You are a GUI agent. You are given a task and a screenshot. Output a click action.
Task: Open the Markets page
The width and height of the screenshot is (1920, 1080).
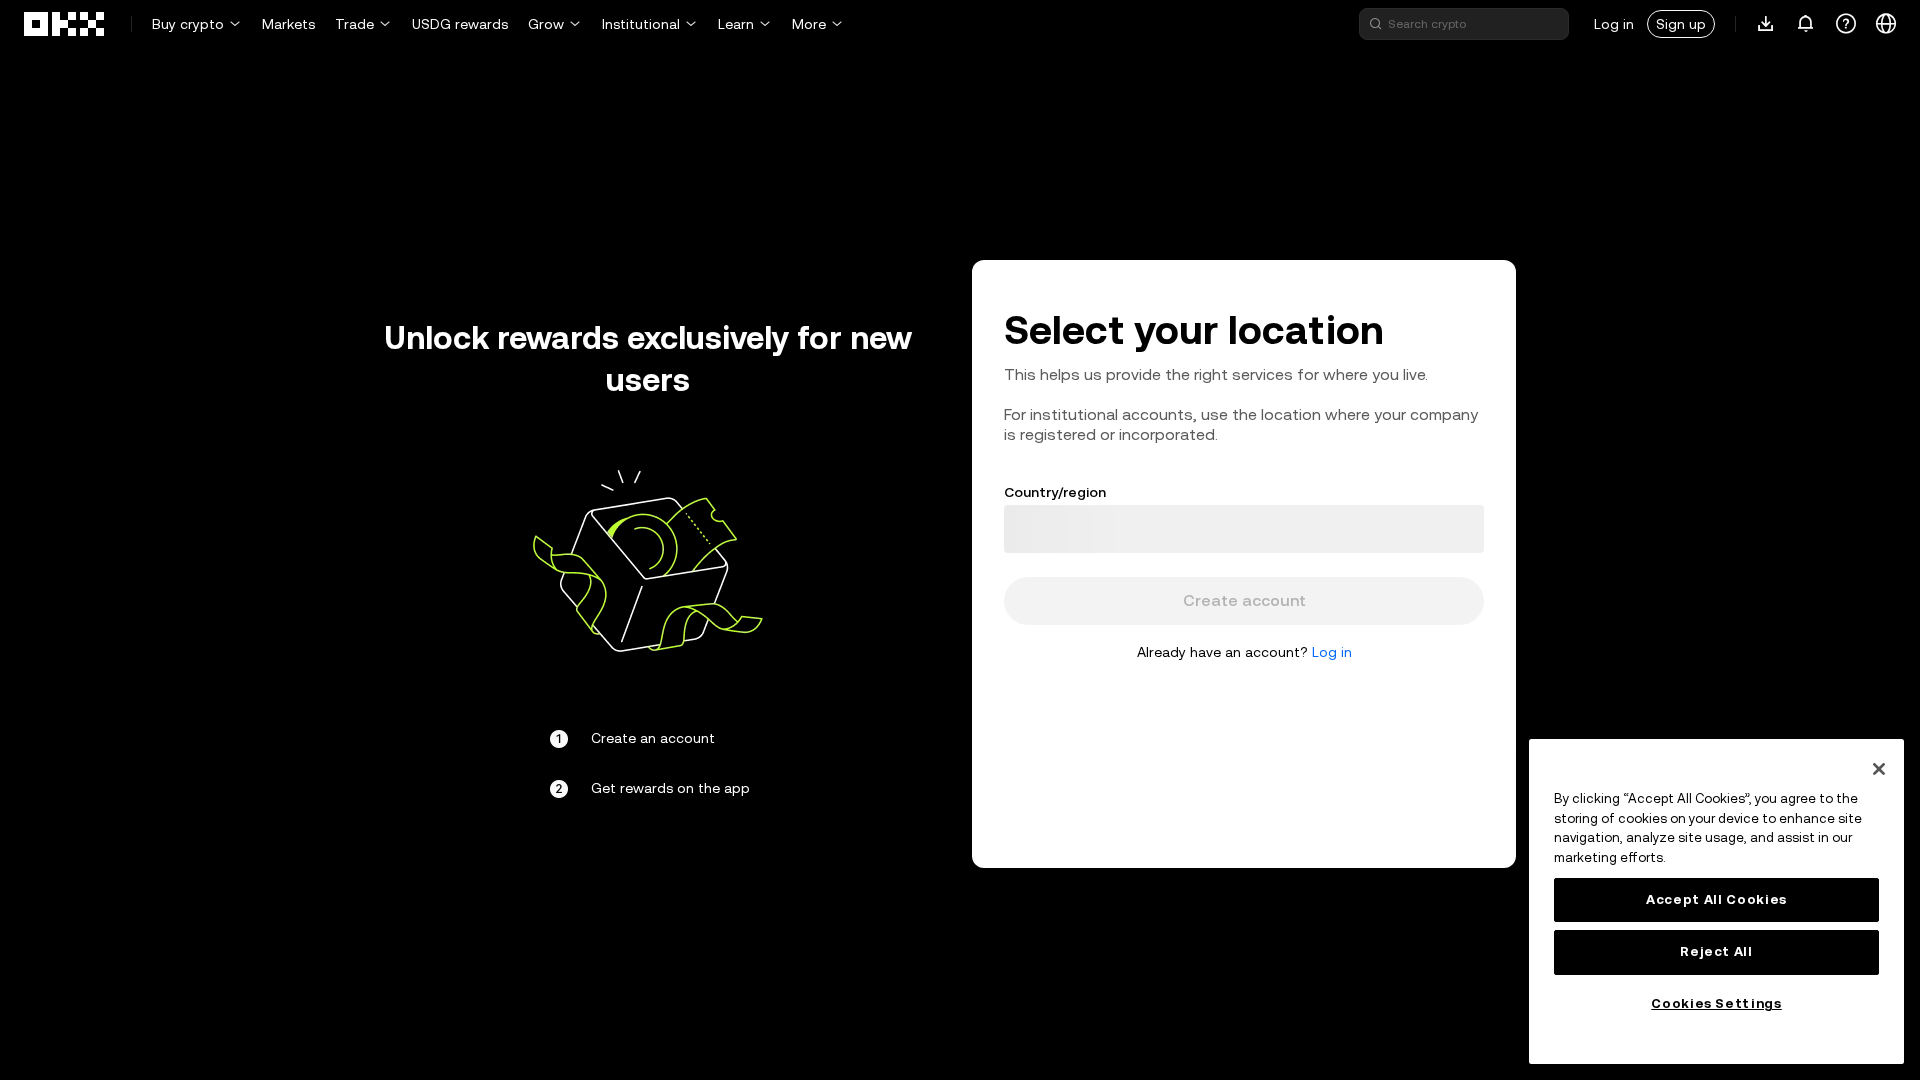tap(288, 23)
